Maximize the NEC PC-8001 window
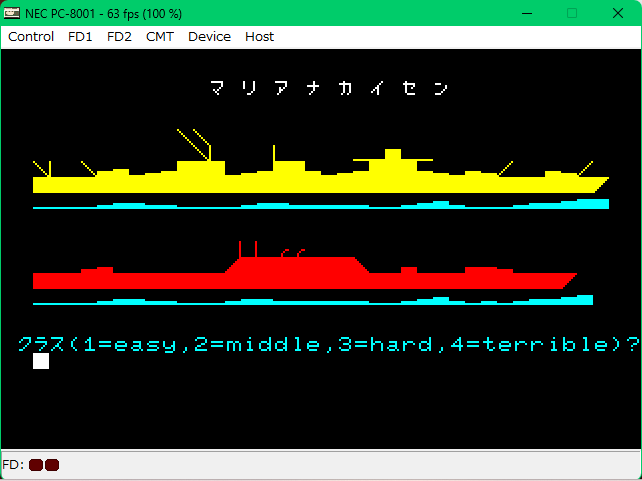 point(572,14)
